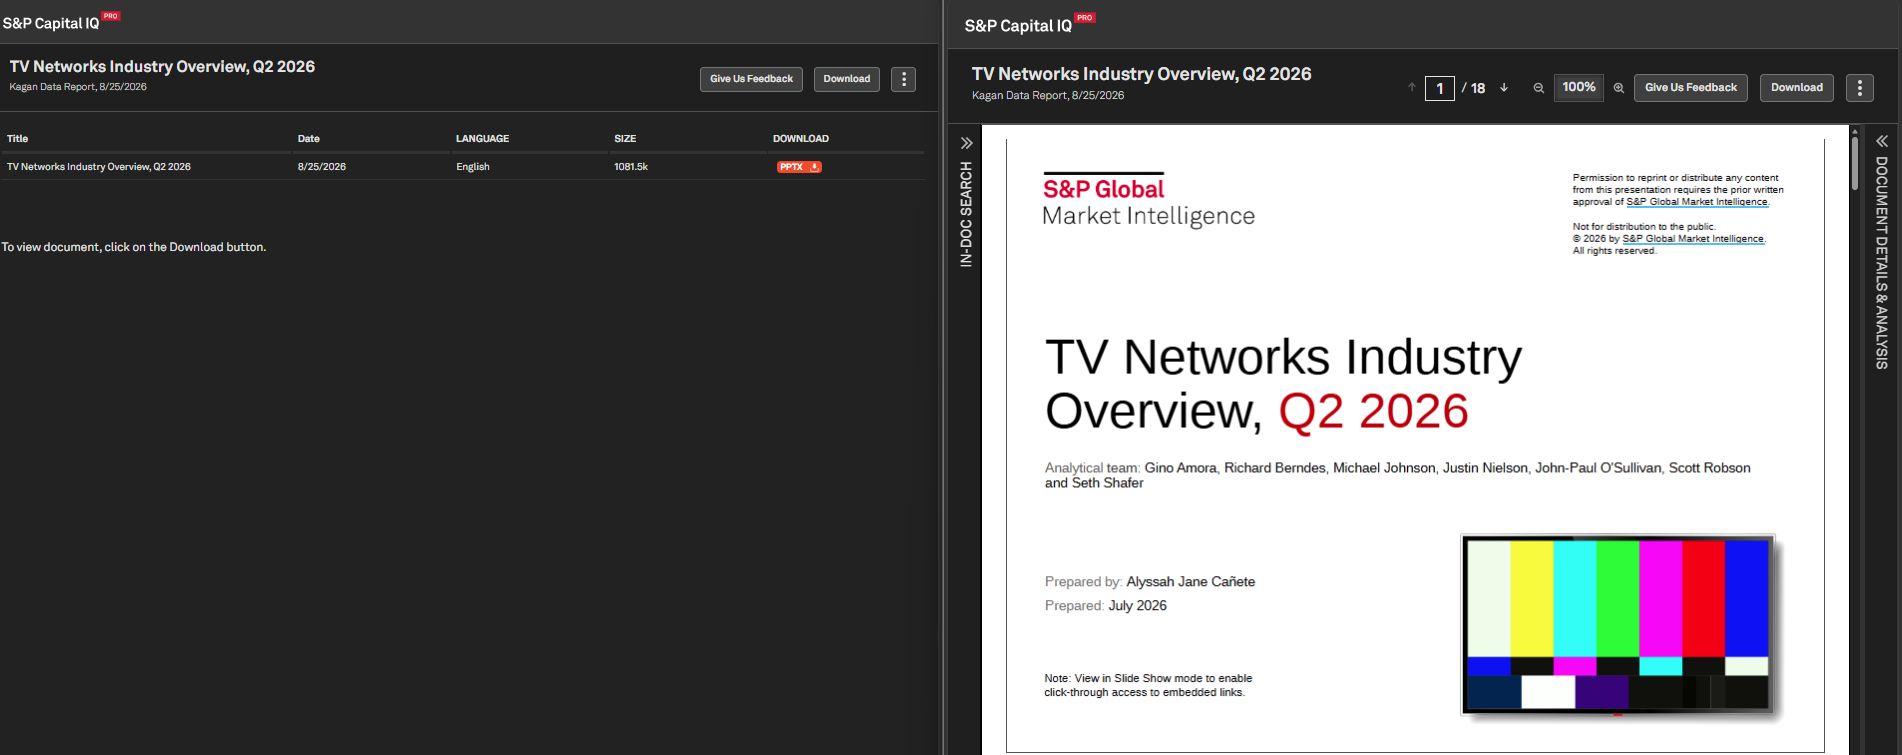Expand the Document Details & Analysis panel
Screen dimensions: 1902x755
pyautogui.click(x=1882, y=141)
